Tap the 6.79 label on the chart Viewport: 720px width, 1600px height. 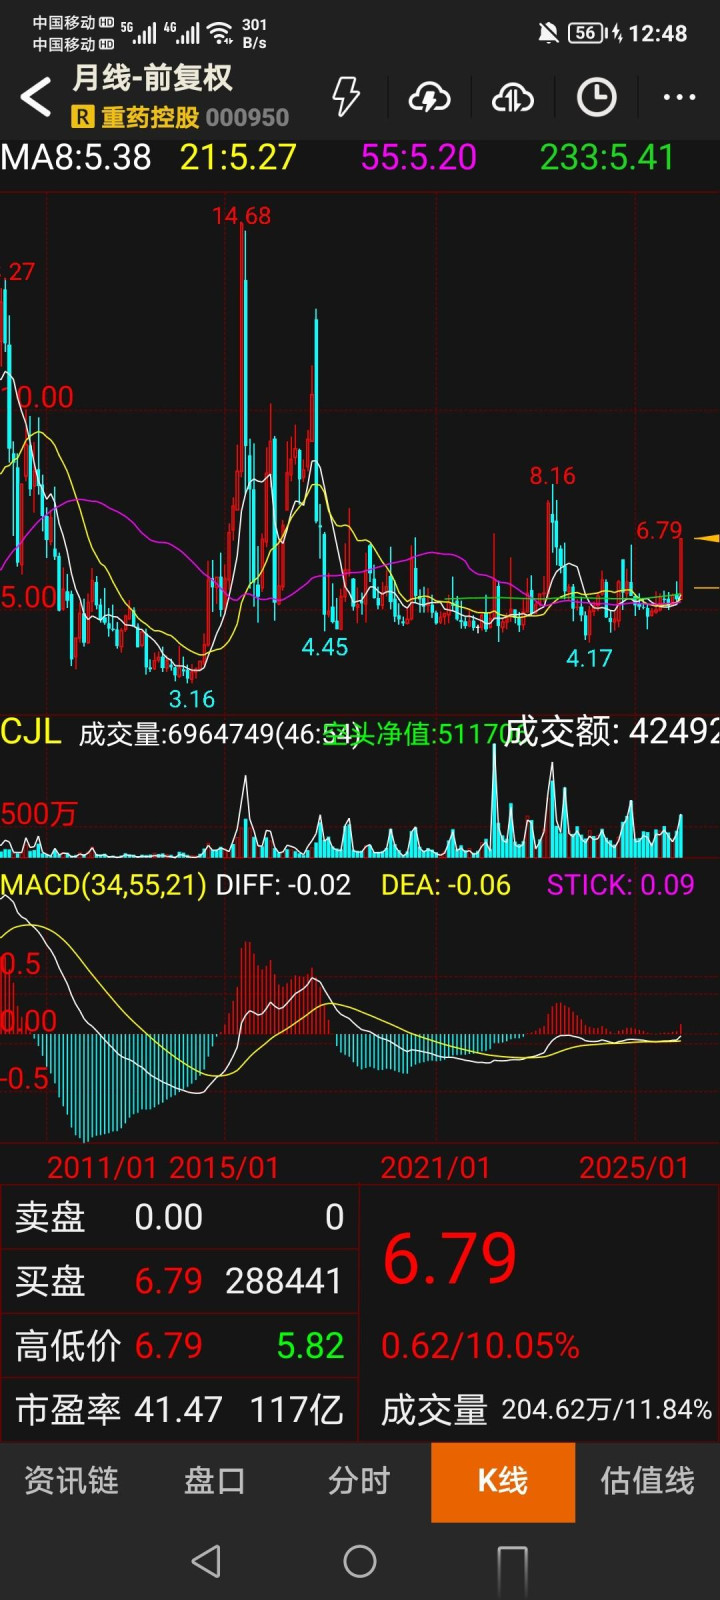coord(659,530)
